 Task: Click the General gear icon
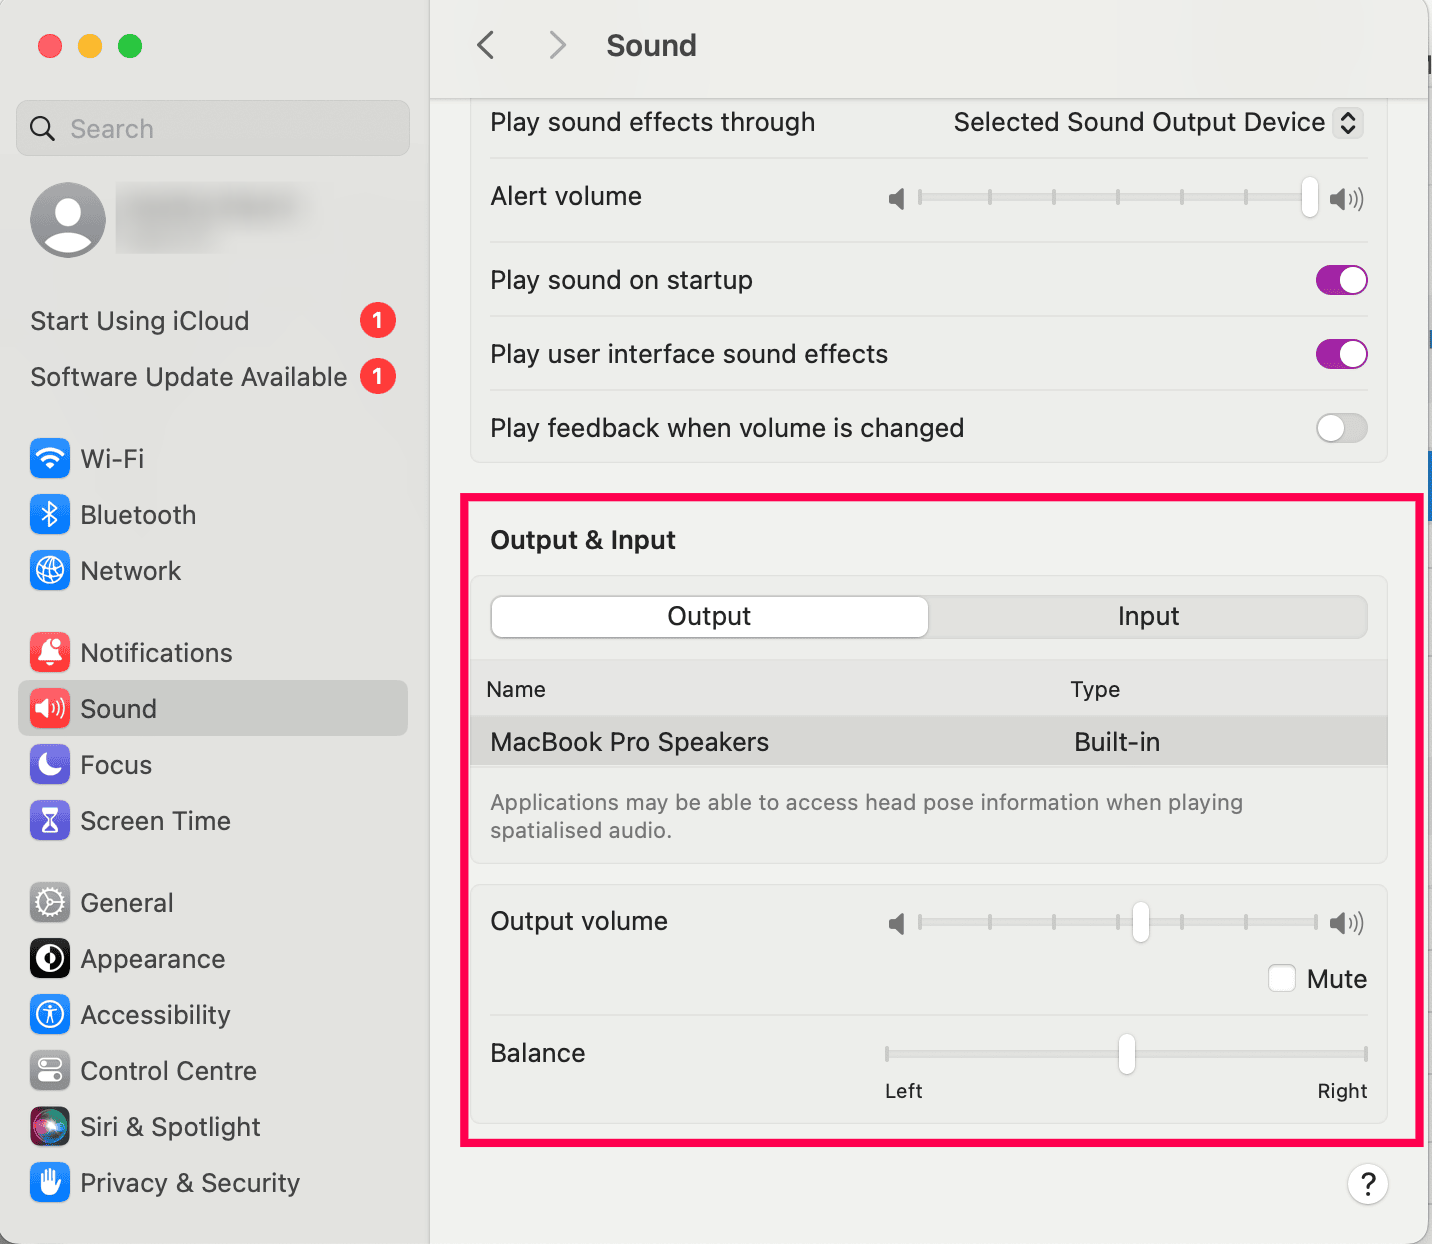50,903
